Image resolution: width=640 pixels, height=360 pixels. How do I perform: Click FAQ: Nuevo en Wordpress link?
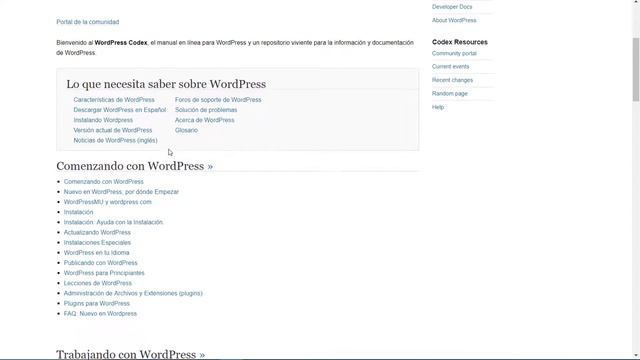click(x=100, y=314)
